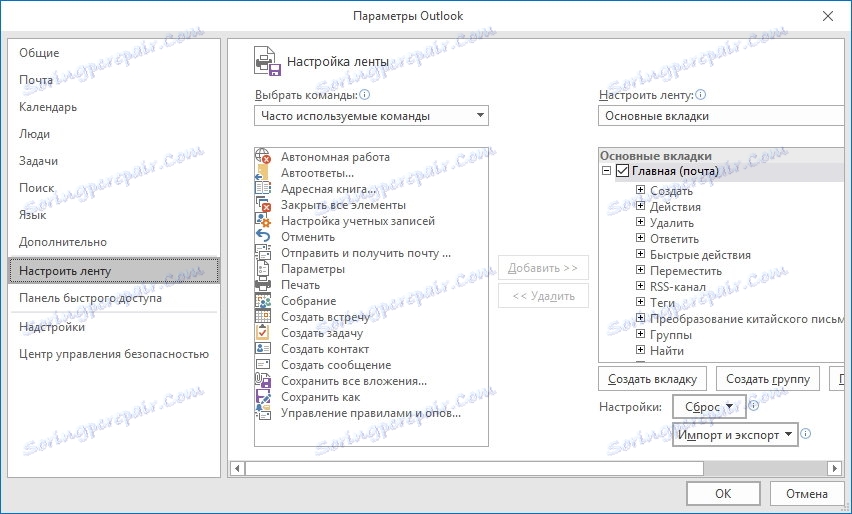The image size is (852, 514).
Task: Open the Надстройки section
Action: [52, 327]
